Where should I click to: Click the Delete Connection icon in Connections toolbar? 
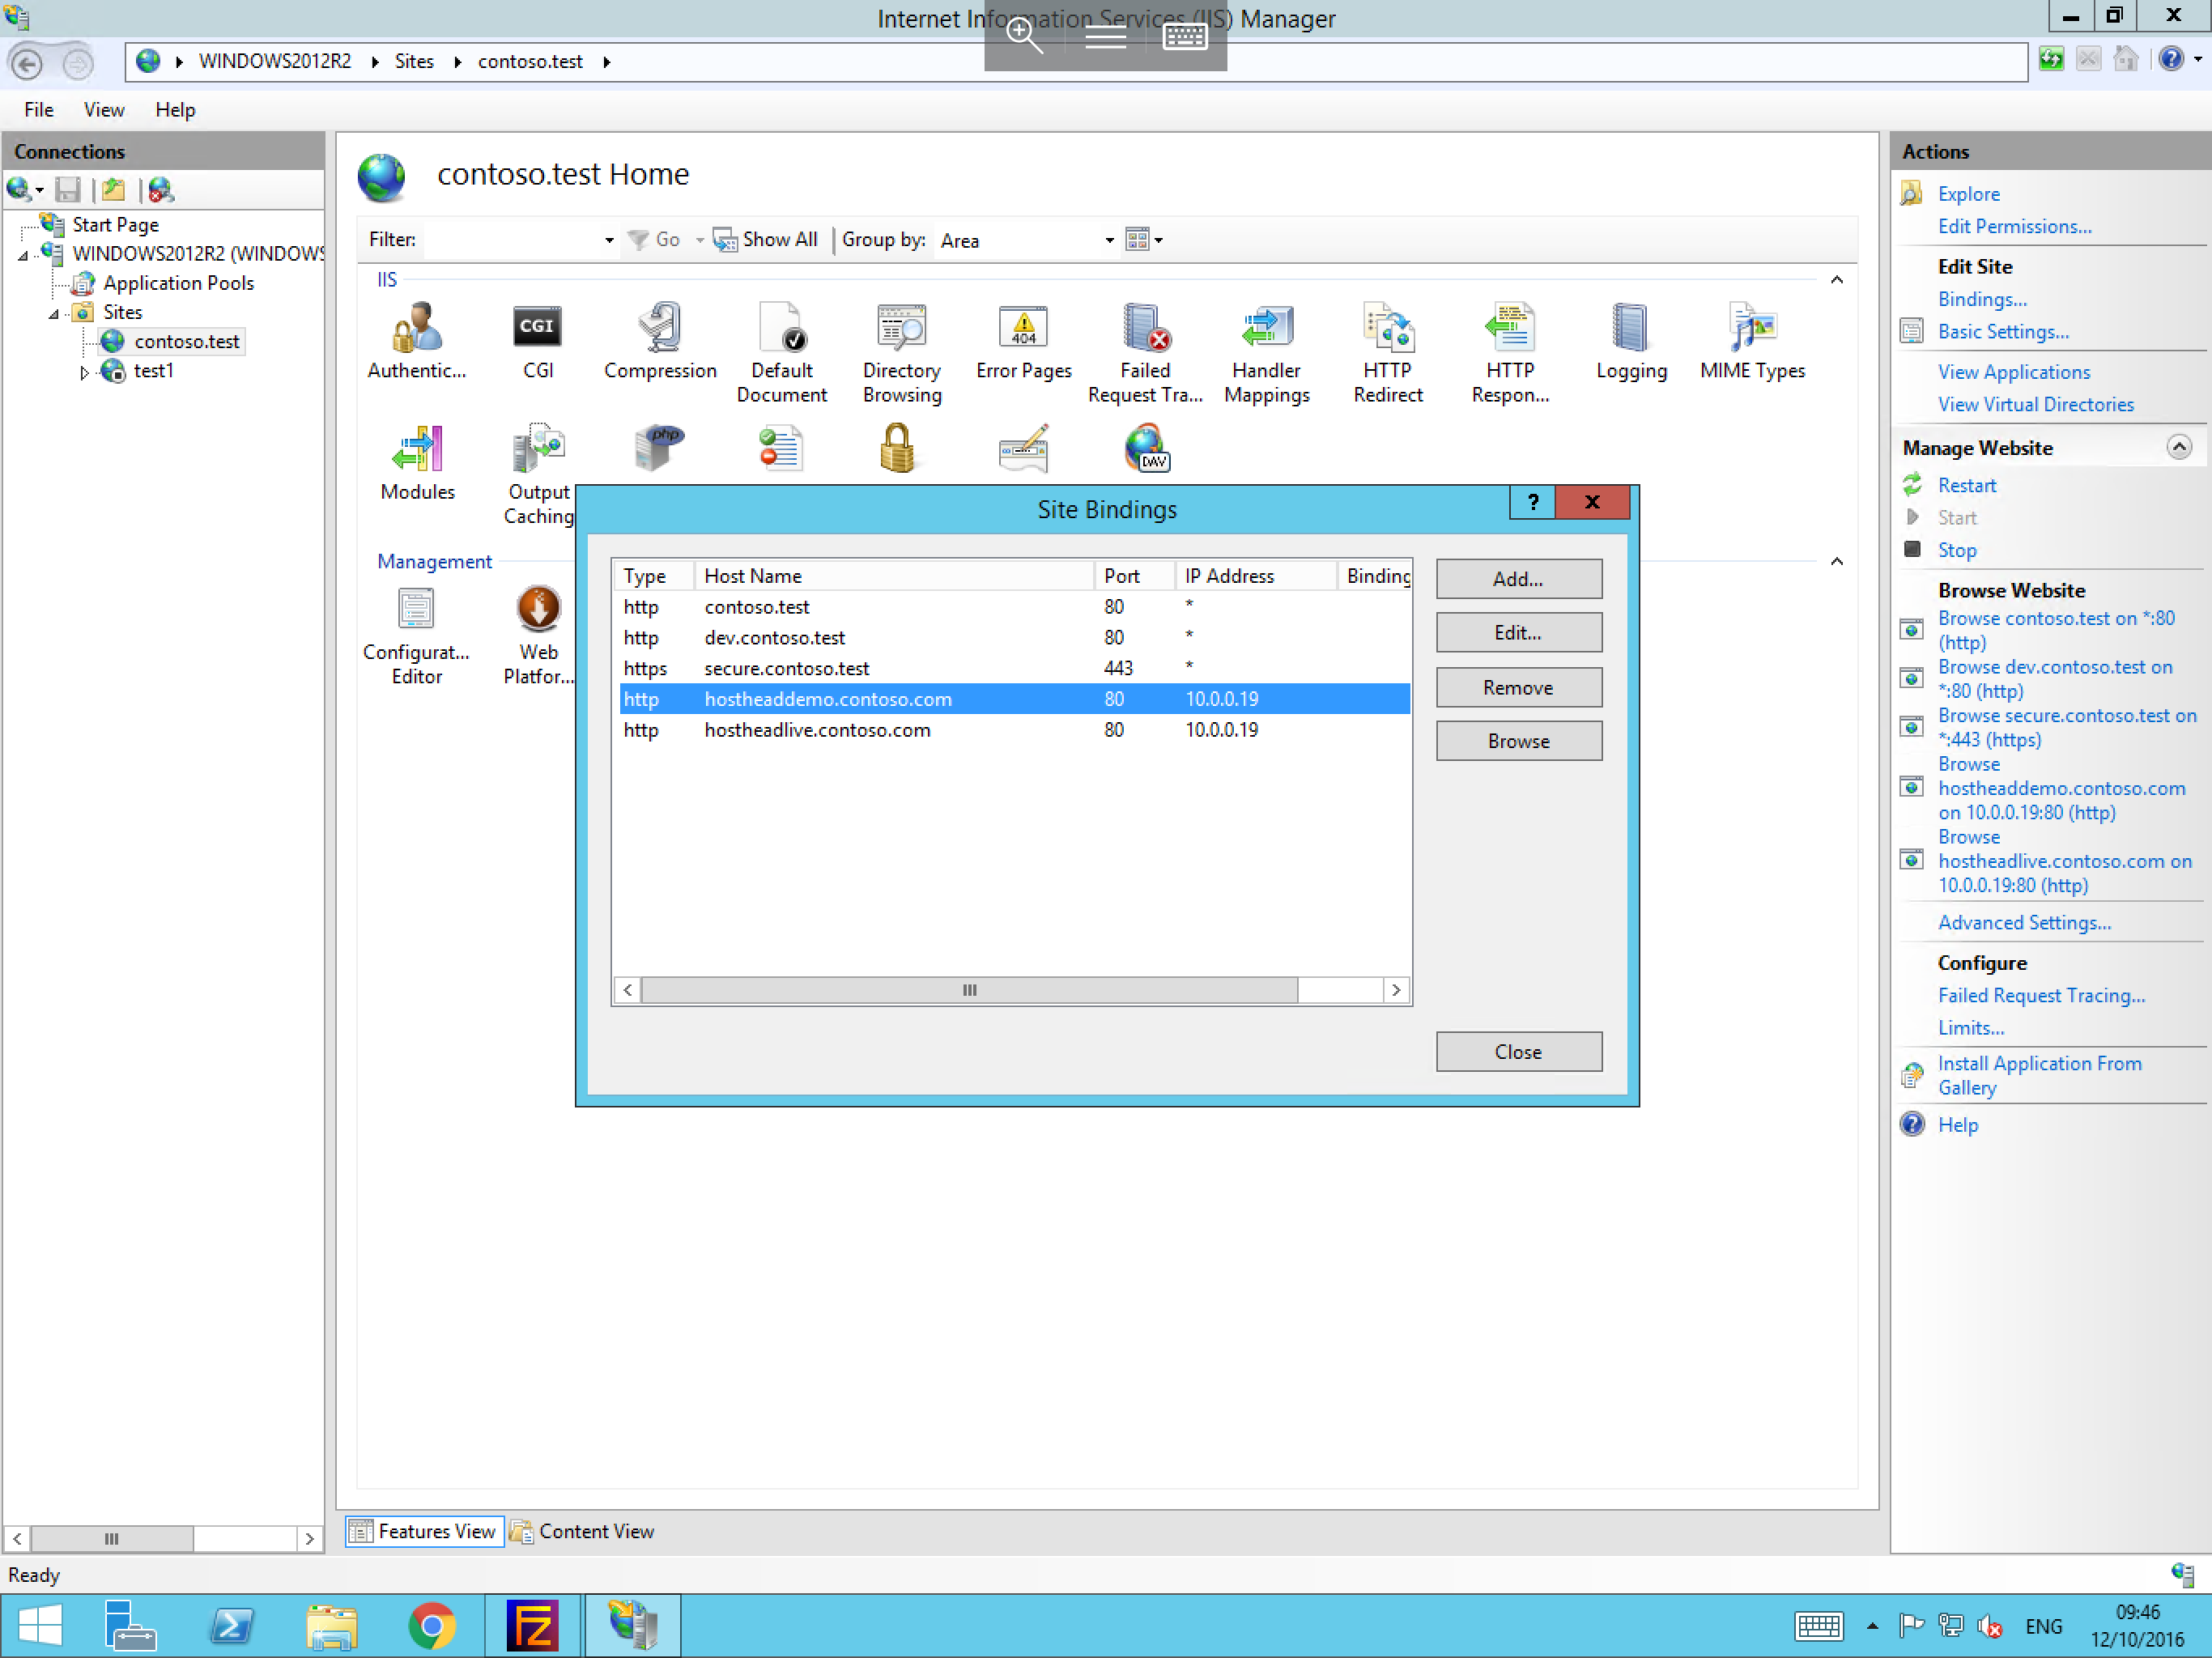click(x=160, y=189)
